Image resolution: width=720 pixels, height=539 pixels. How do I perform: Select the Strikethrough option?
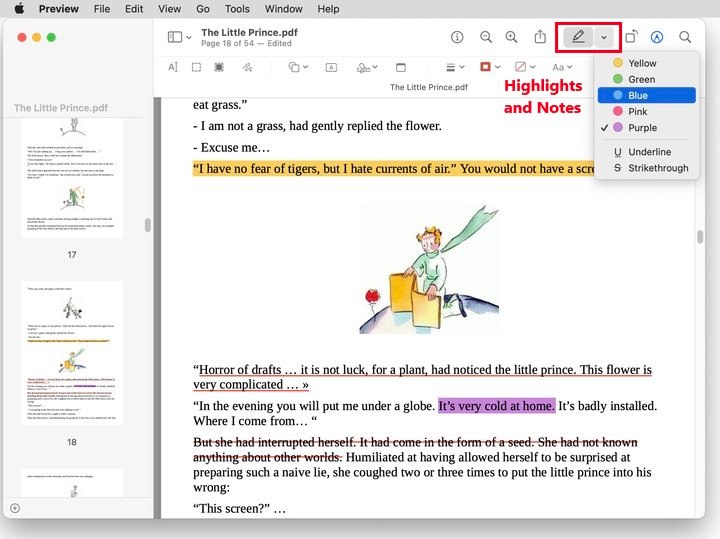click(x=647, y=168)
